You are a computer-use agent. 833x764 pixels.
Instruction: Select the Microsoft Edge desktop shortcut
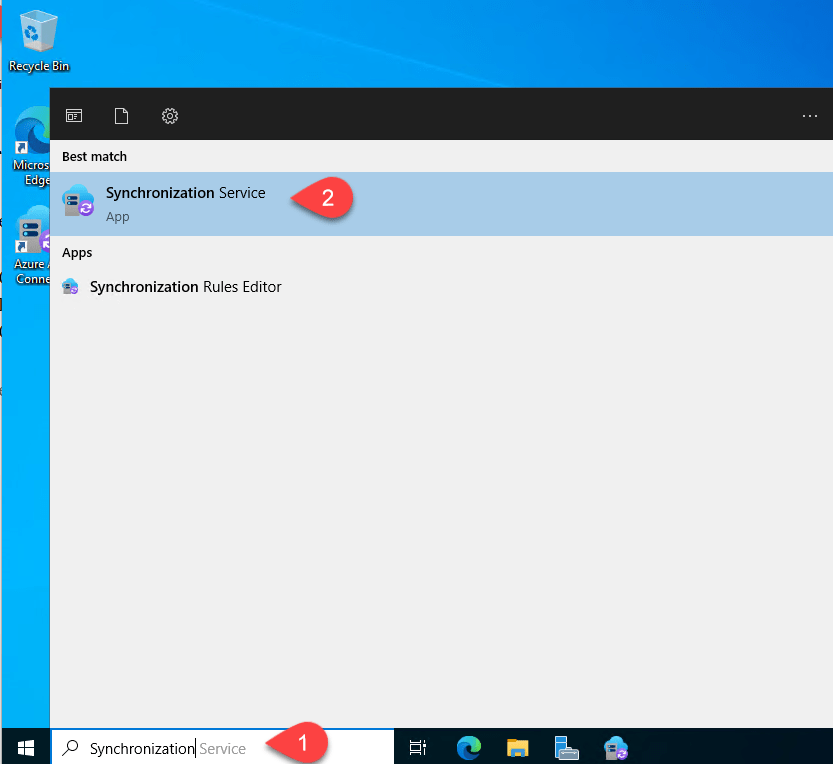pos(30,145)
